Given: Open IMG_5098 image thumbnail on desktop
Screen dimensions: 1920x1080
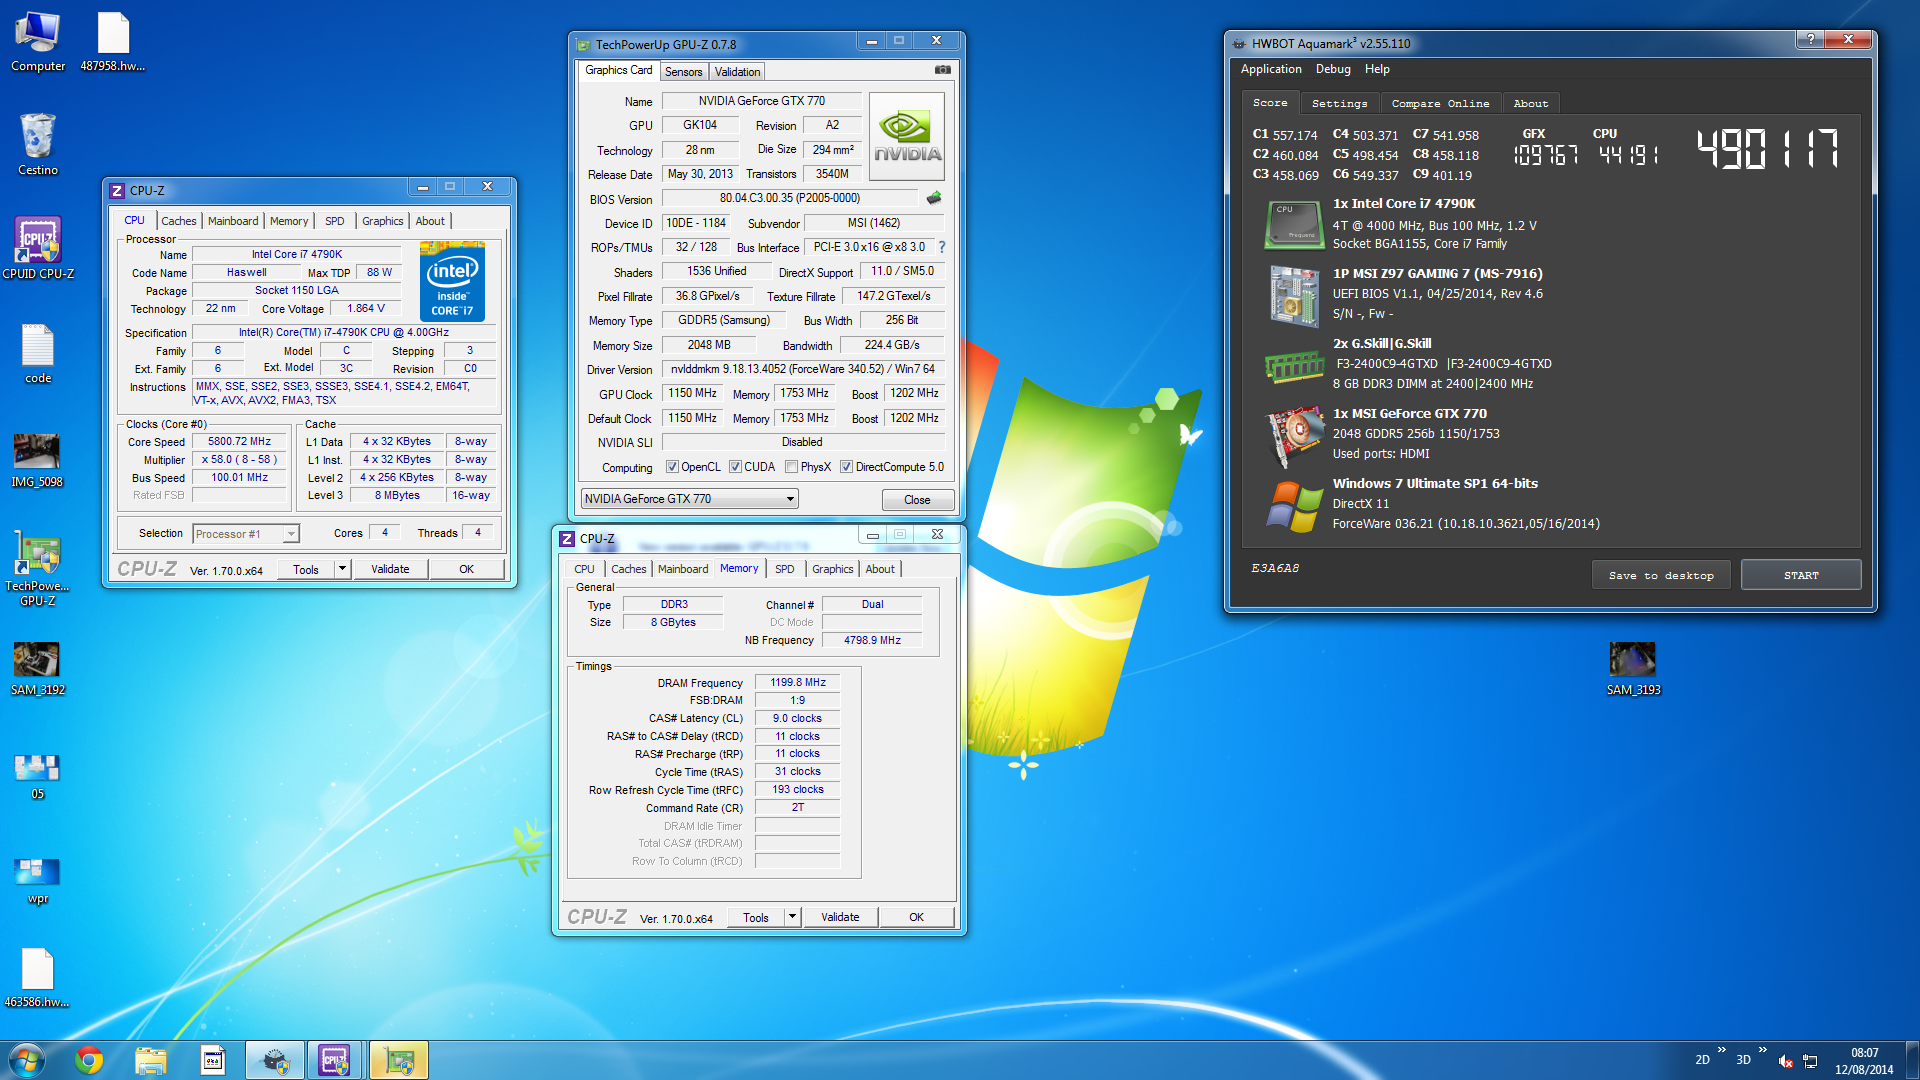Looking at the screenshot, I should click(38, 460).
